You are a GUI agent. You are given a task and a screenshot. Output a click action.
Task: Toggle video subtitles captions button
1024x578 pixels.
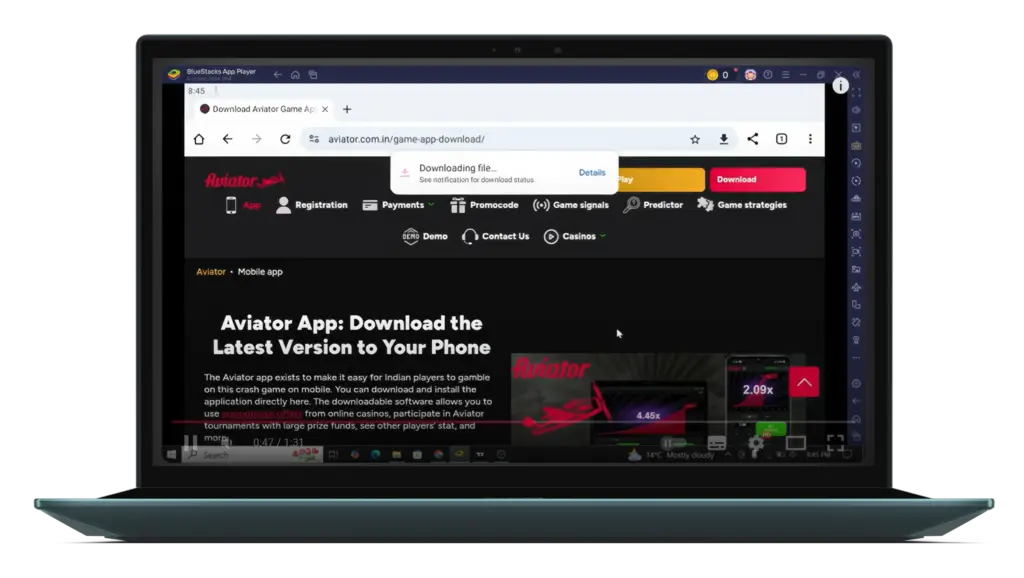(716, 443)
